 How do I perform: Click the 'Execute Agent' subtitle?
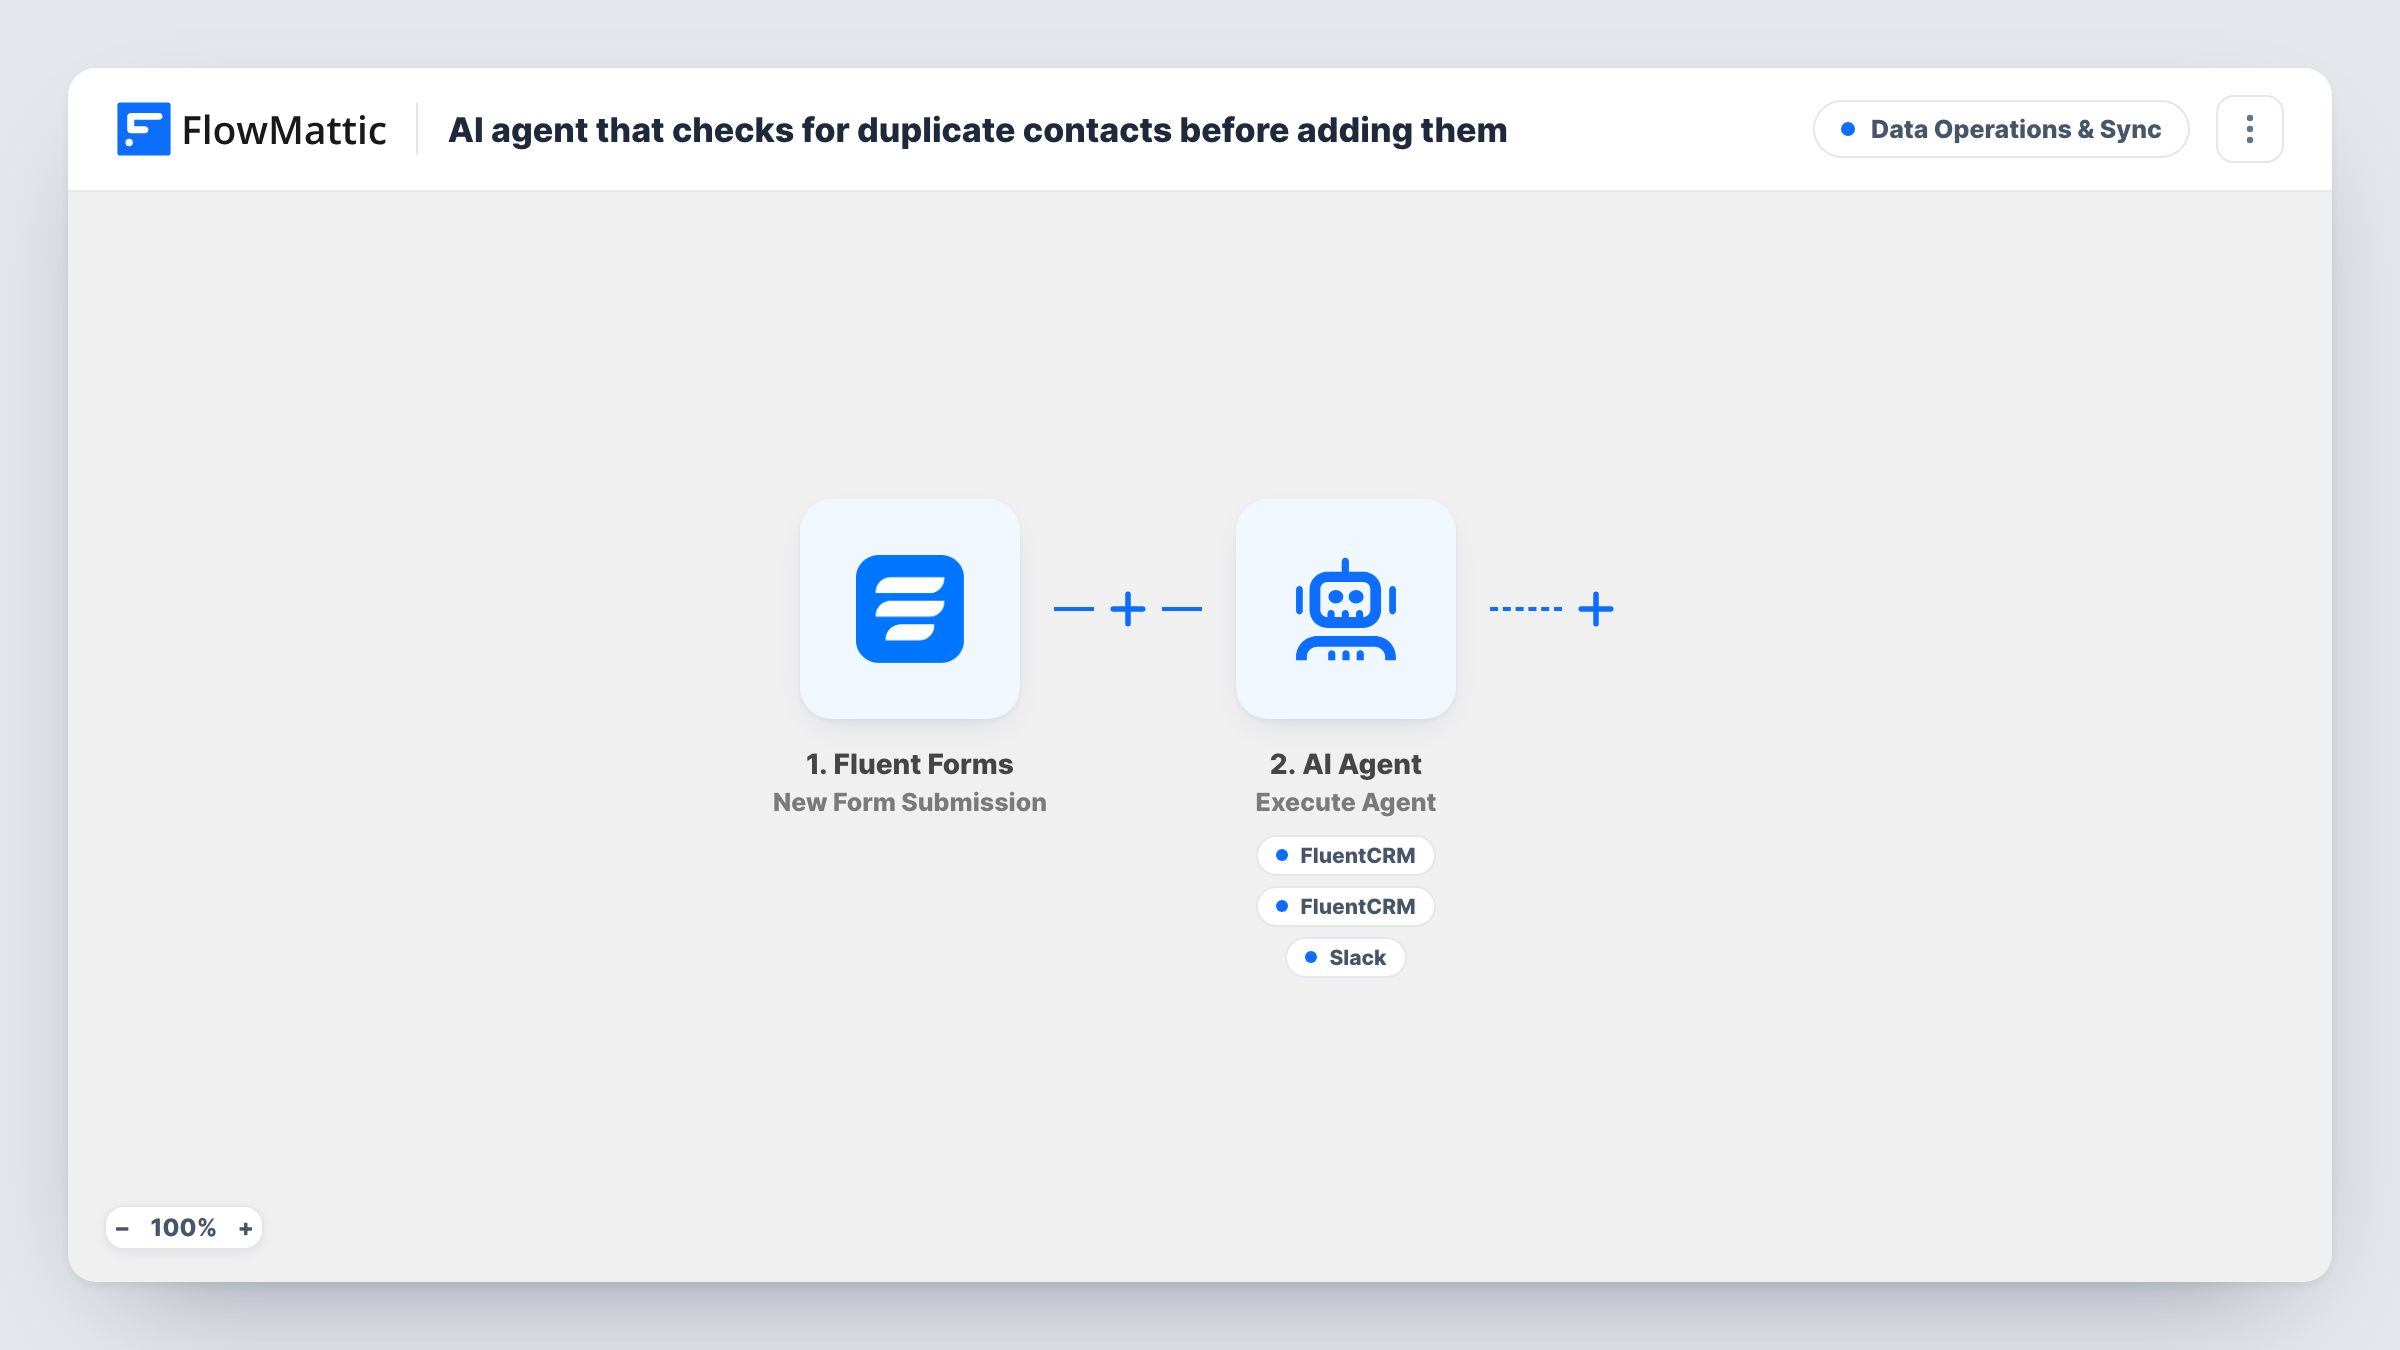pos(1345,802)
